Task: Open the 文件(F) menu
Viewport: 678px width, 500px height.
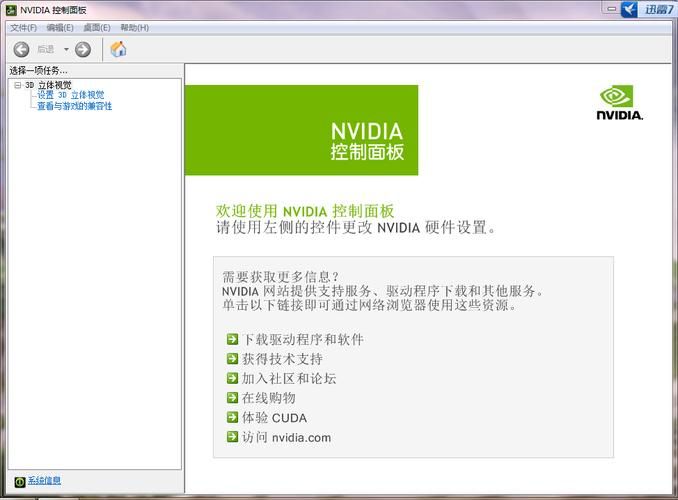Action: 23,28
